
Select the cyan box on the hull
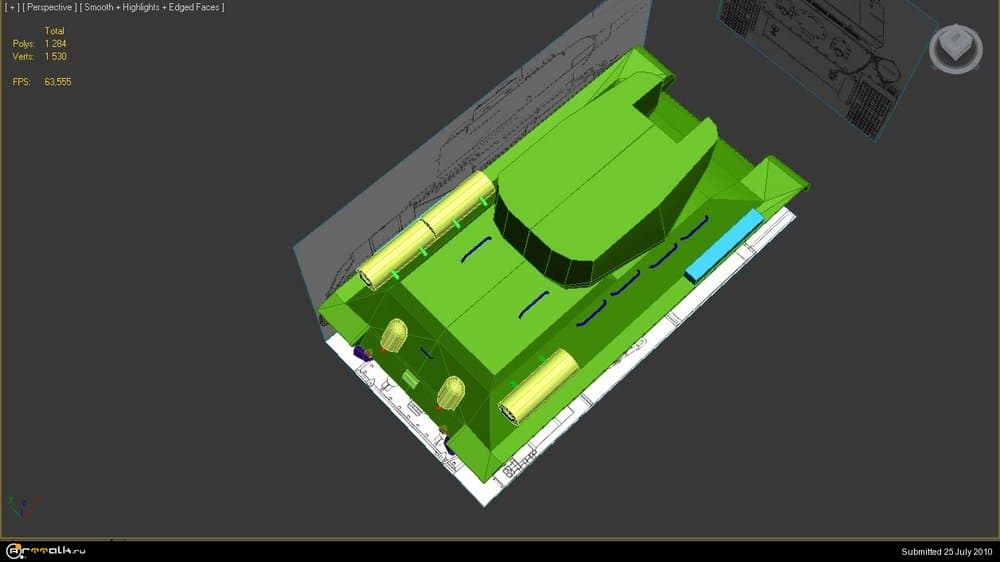click(724, 245)
